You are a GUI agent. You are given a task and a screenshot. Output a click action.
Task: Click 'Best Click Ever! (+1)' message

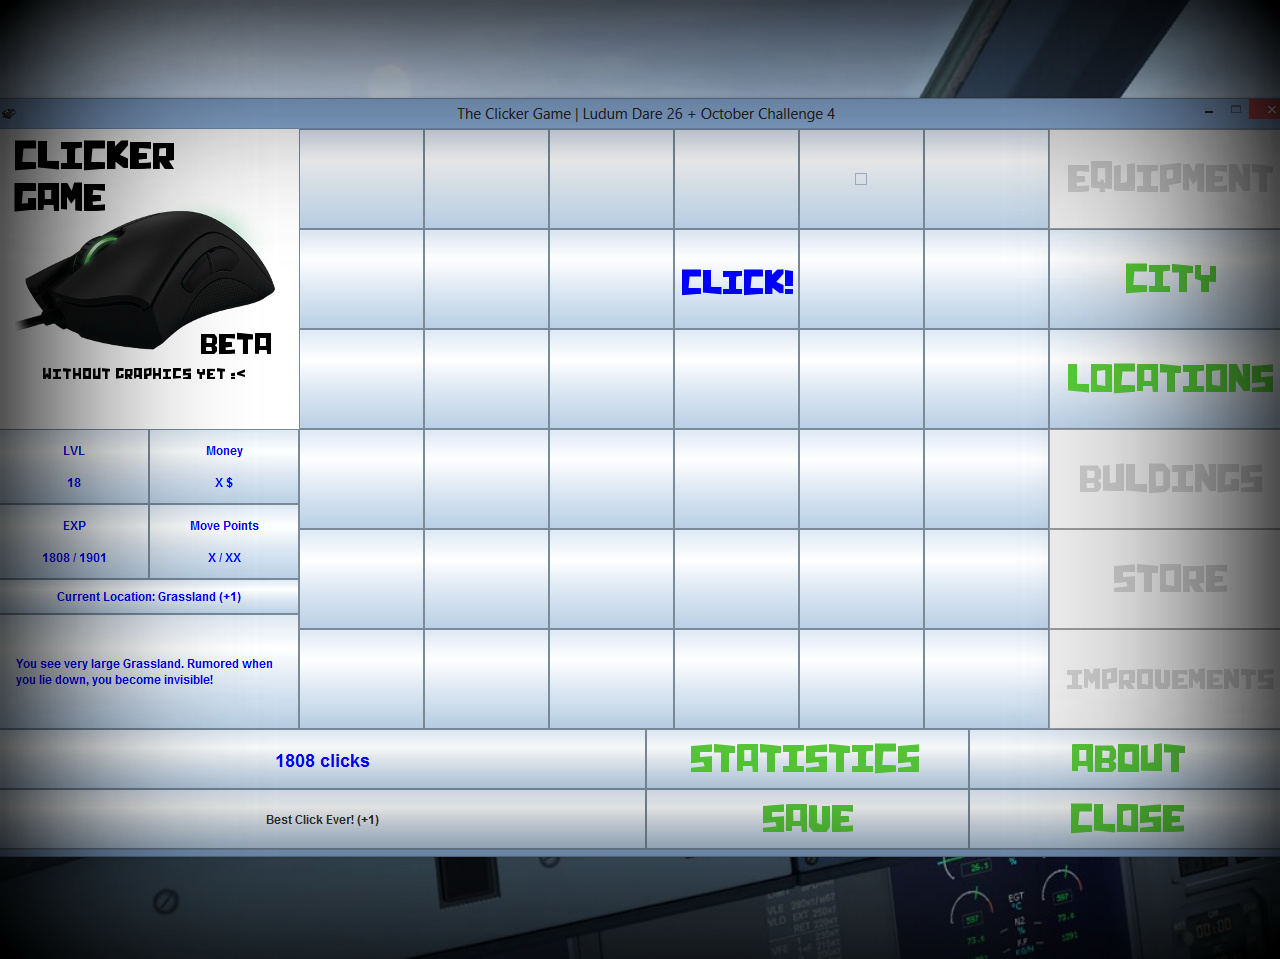click(x=322, y=820)
